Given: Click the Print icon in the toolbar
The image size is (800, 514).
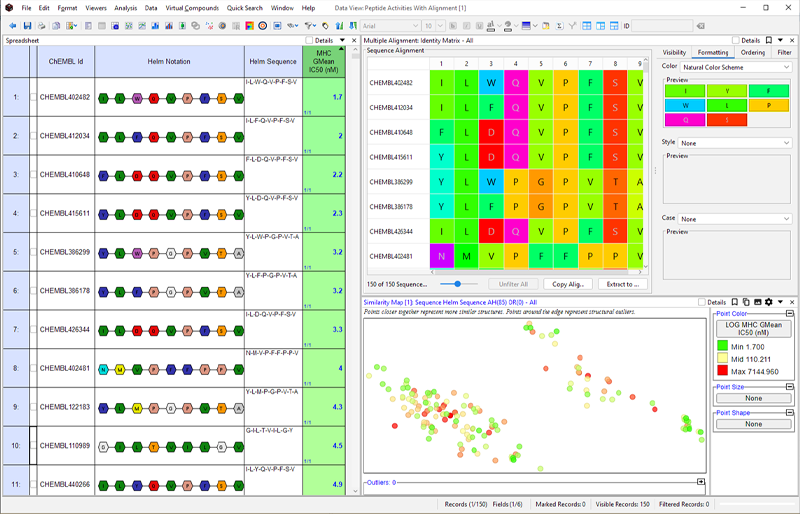Looking at the screenshot, I should point(41,26).
